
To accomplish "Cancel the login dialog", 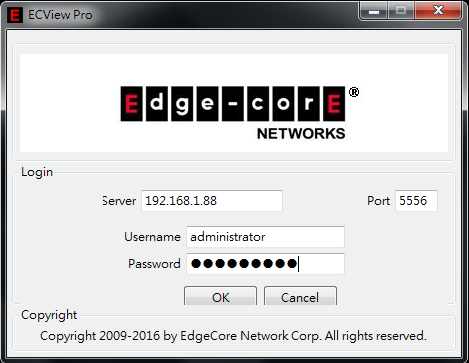I will 300,296.
